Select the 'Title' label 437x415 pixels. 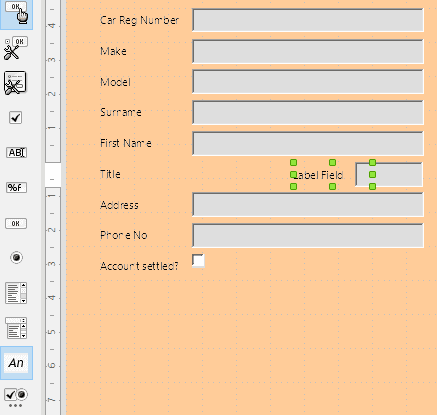point(110,174)
